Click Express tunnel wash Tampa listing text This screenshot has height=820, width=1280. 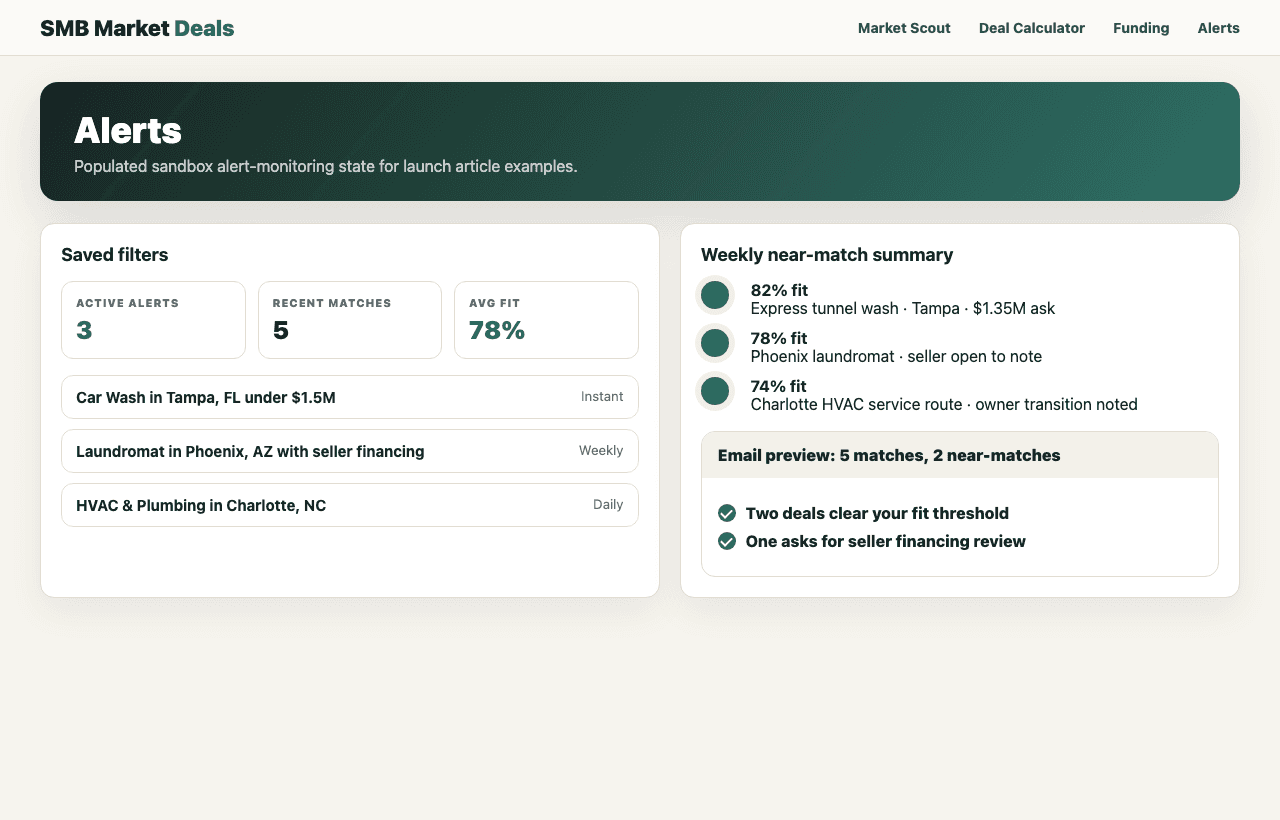coord(903,309)
